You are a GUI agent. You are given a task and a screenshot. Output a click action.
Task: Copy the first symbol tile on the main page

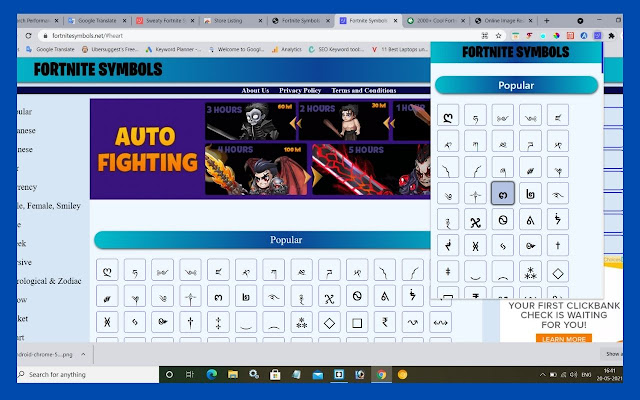coord(107,270)
